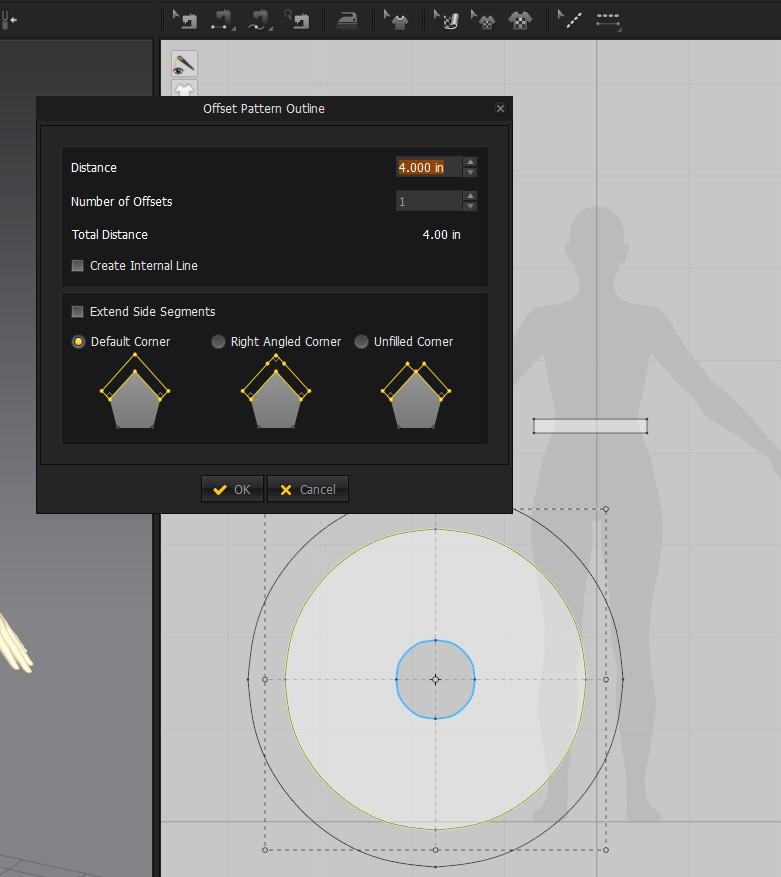
Task: Click the center point of the circular pattern
Action: click(x=436, y=680)
